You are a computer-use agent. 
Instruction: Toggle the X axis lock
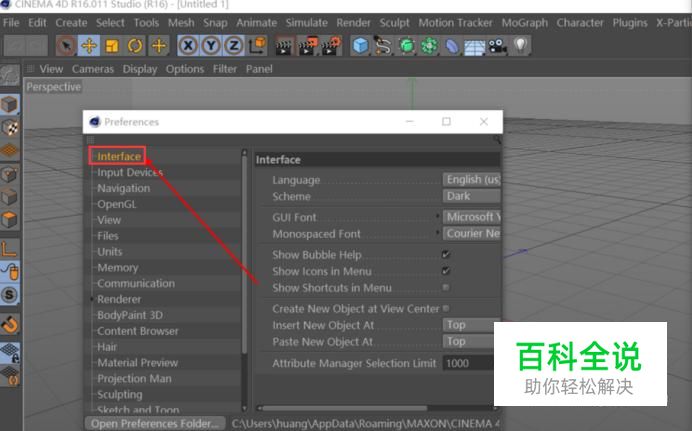(x=188, y=45)
